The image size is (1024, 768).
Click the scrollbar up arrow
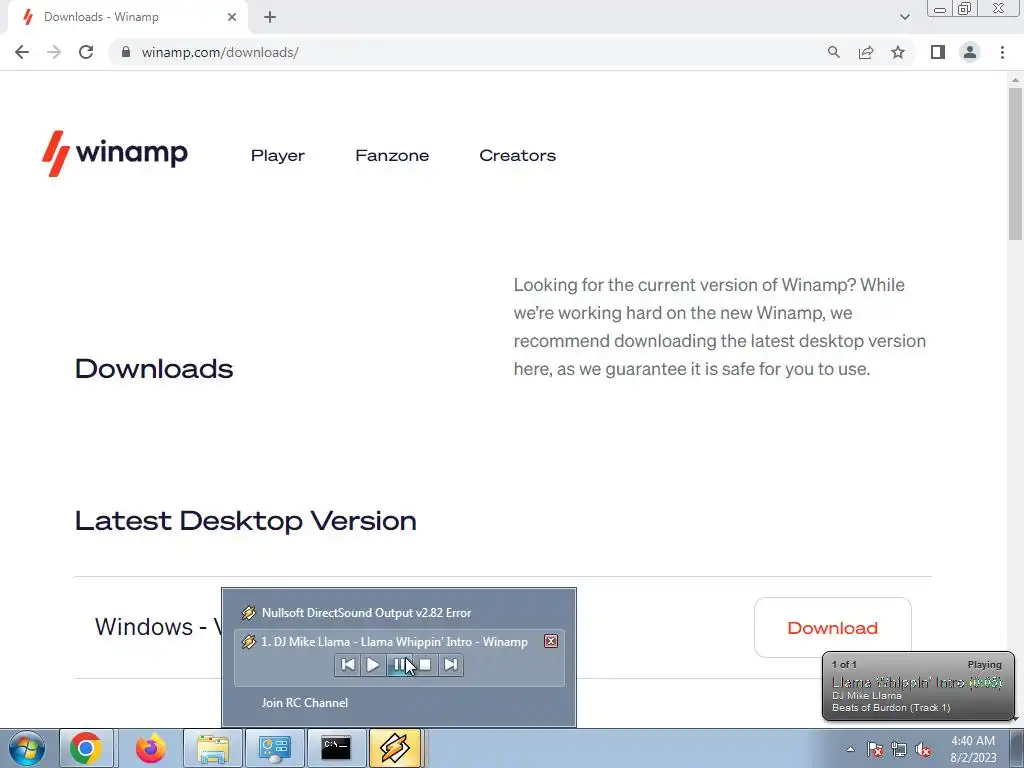click(x=1015, y=80)
